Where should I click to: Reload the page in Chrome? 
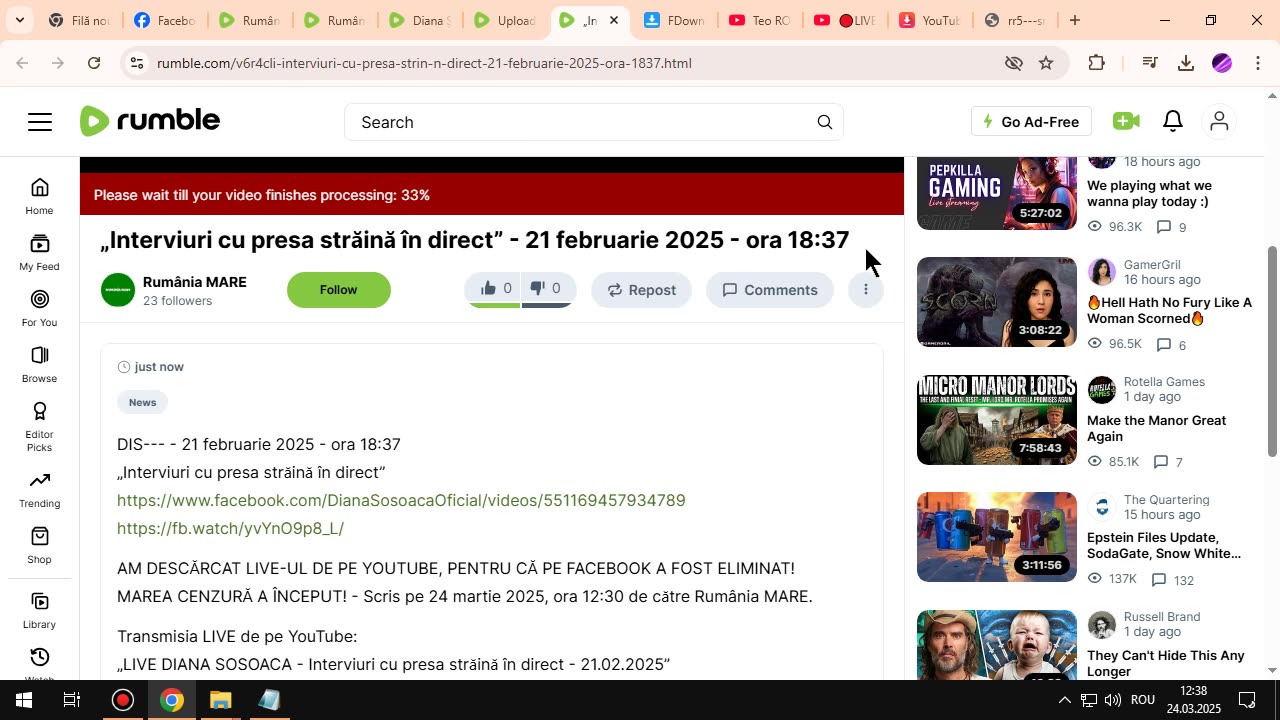coord(94,63)
